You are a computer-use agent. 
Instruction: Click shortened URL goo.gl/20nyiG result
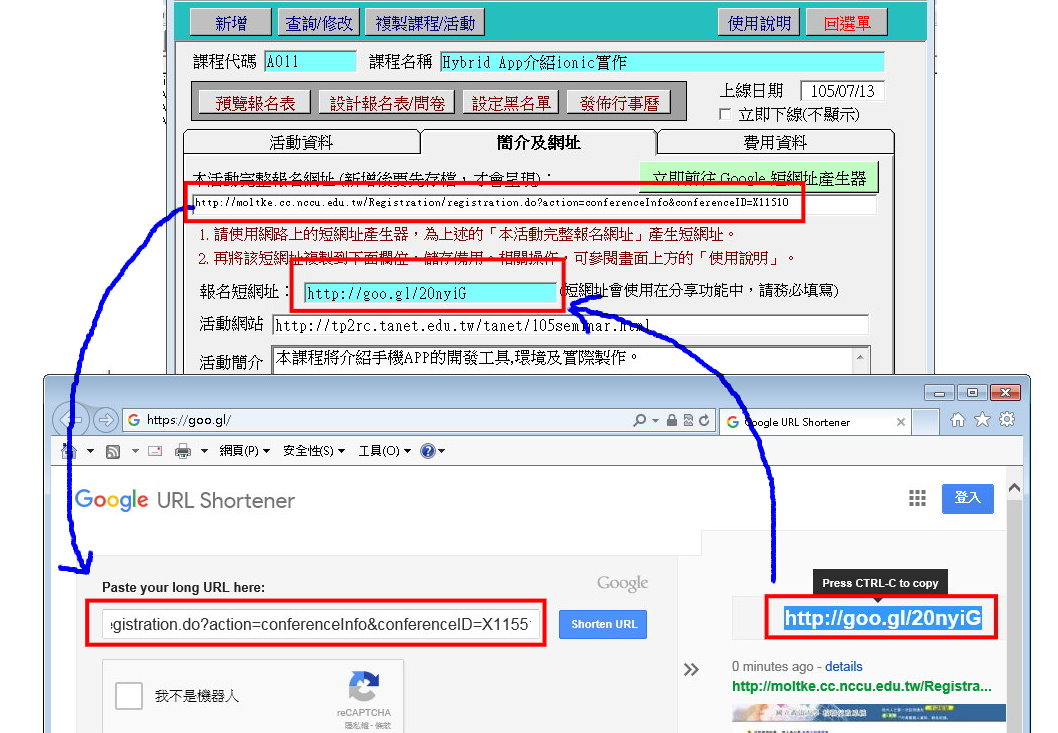[882, 618]
